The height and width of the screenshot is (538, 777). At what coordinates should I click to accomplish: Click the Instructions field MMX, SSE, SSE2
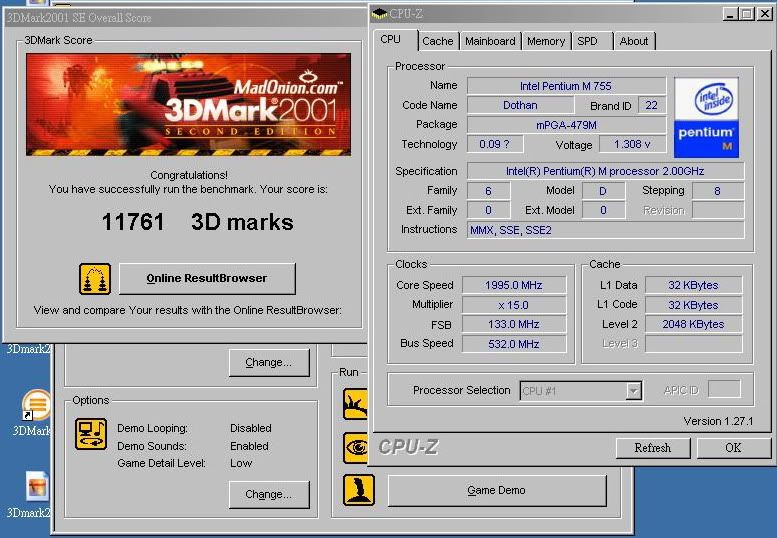click(605, 230)
